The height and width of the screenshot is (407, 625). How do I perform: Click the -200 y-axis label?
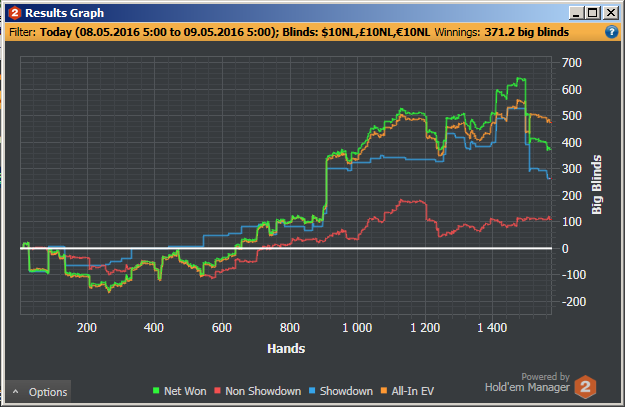574,301
